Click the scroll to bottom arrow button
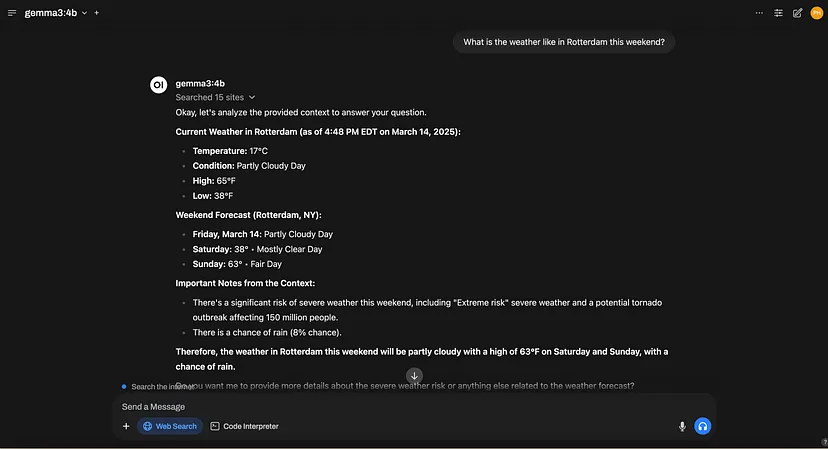The width and height of the screenshot is (828, 449). coord(415,376)
